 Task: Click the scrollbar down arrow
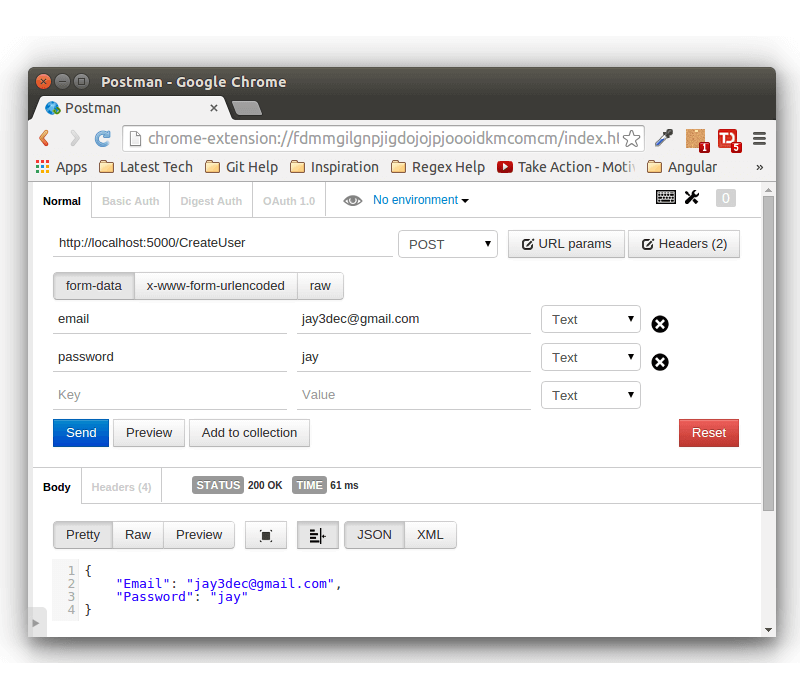pos(768,630)
